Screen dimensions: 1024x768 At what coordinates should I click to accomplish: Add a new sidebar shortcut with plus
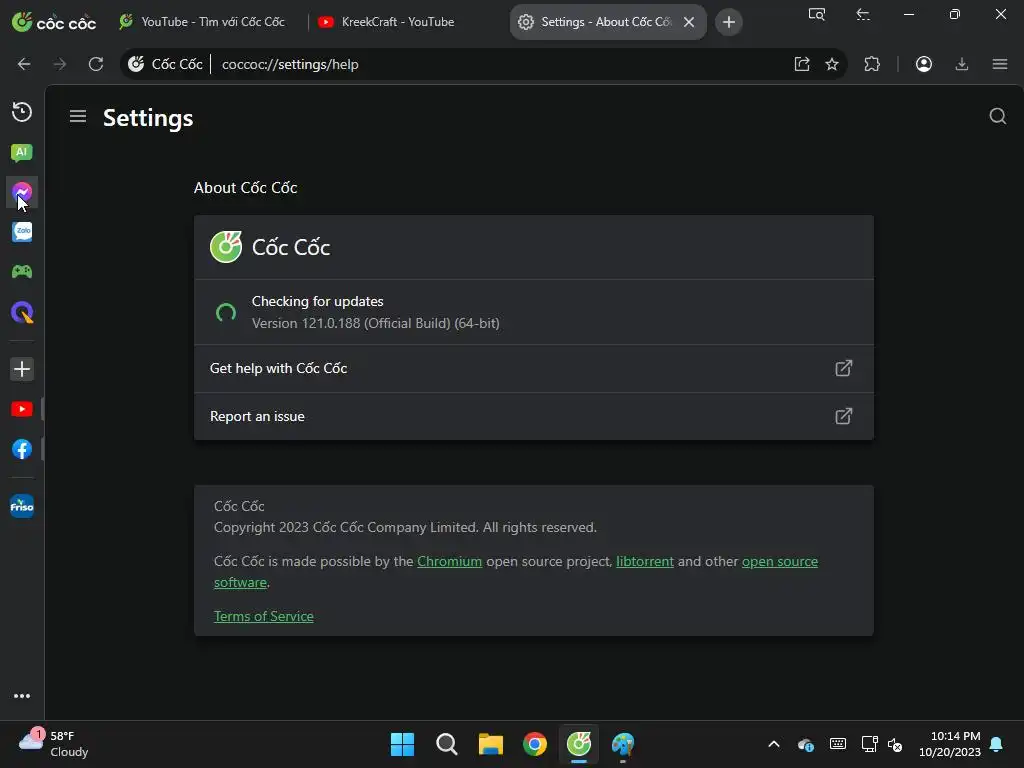click(22, 369)
